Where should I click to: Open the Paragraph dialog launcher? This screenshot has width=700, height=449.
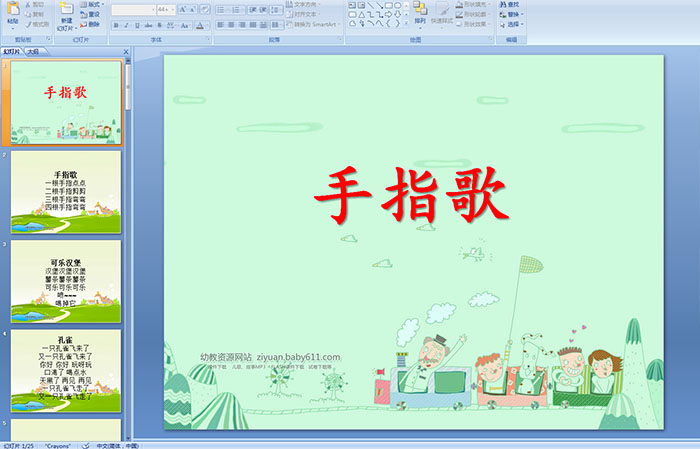[340, 39]
